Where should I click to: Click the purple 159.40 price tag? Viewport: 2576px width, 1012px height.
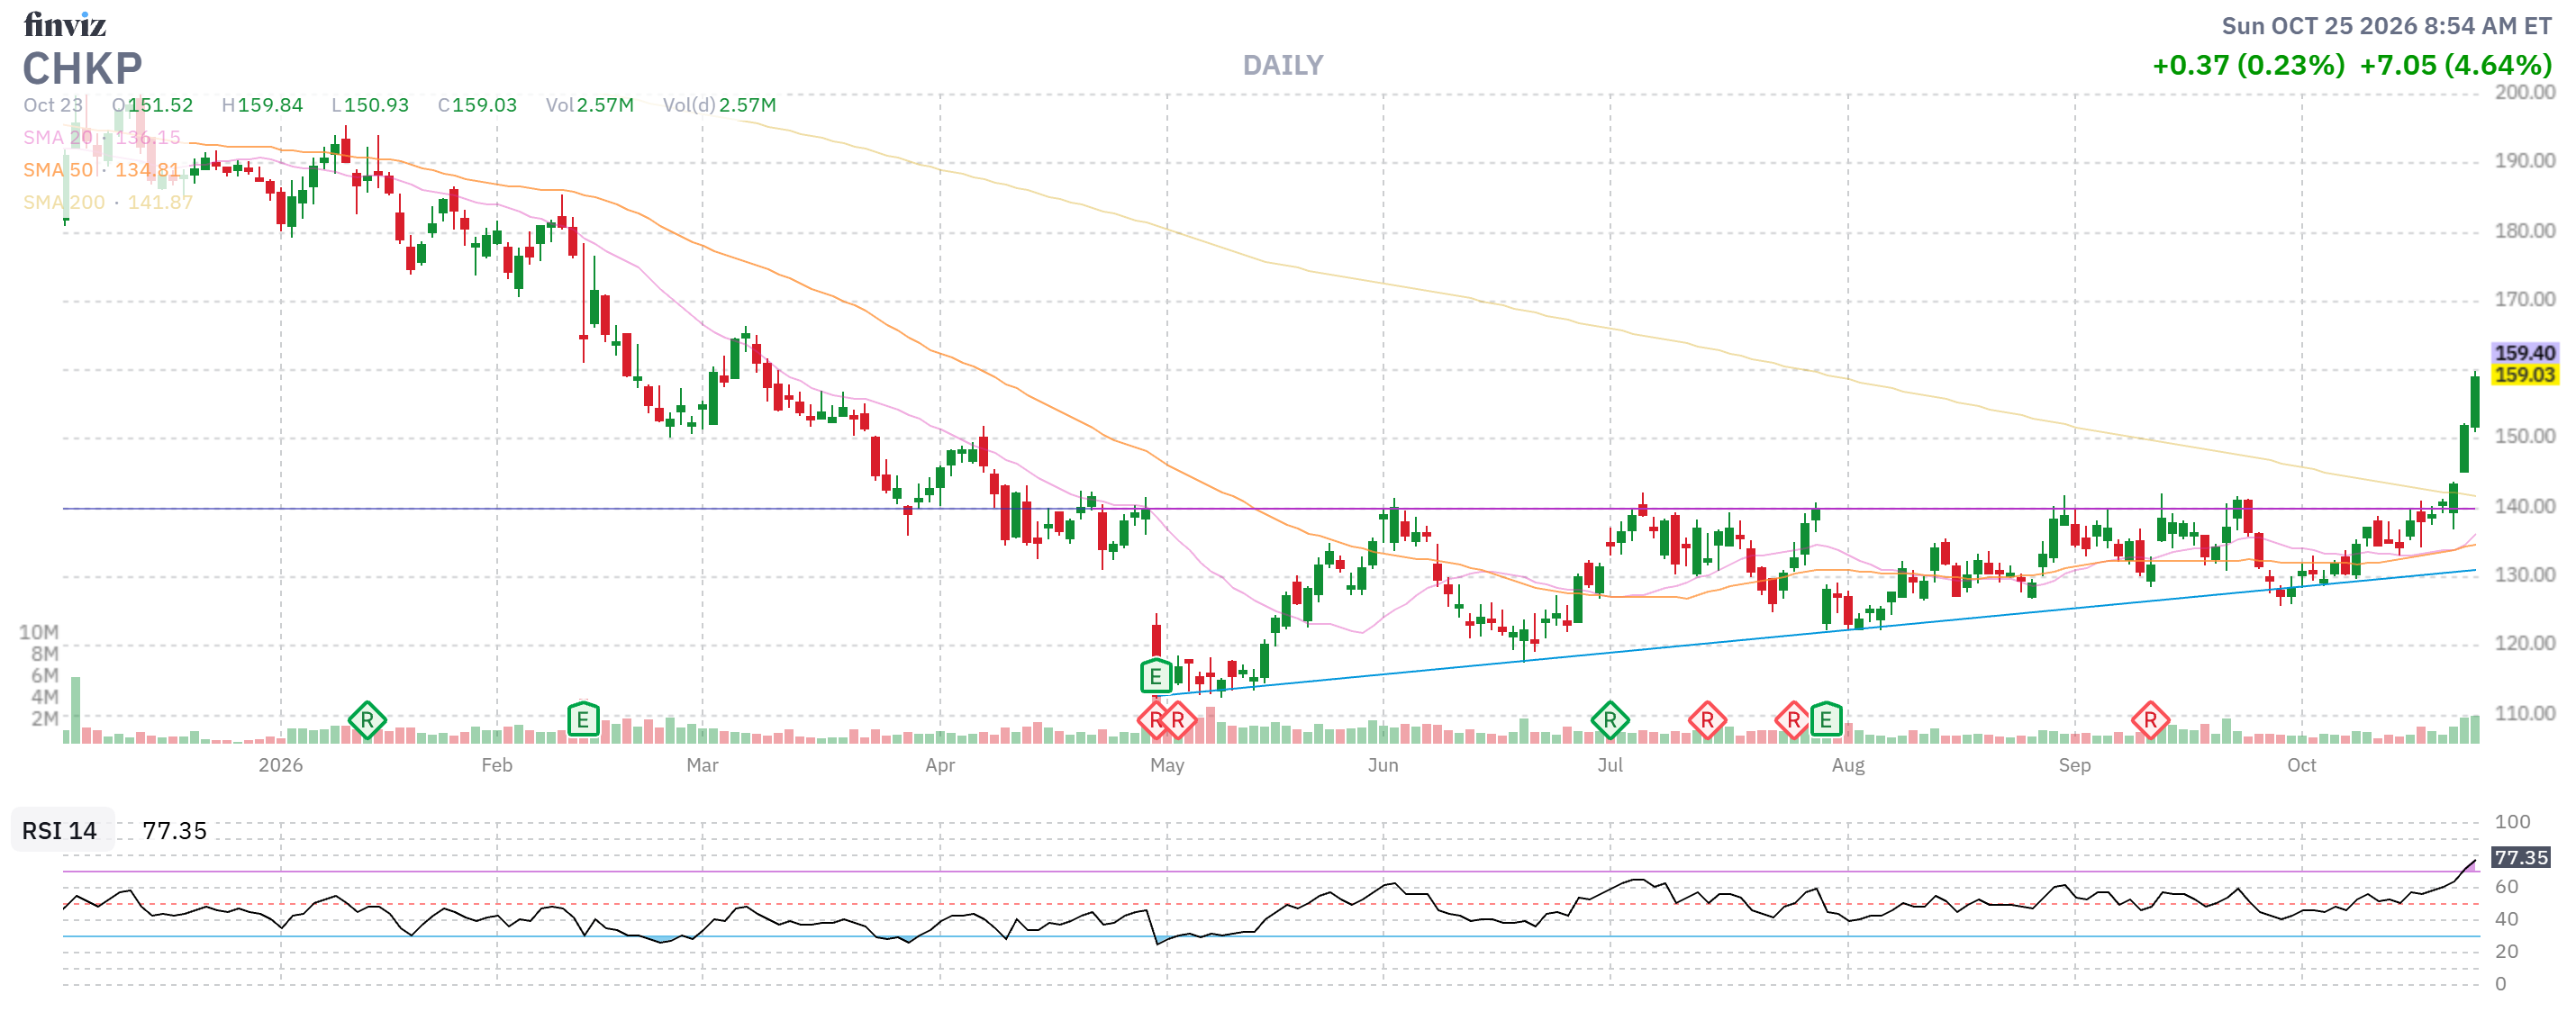tap(2524, 352)
